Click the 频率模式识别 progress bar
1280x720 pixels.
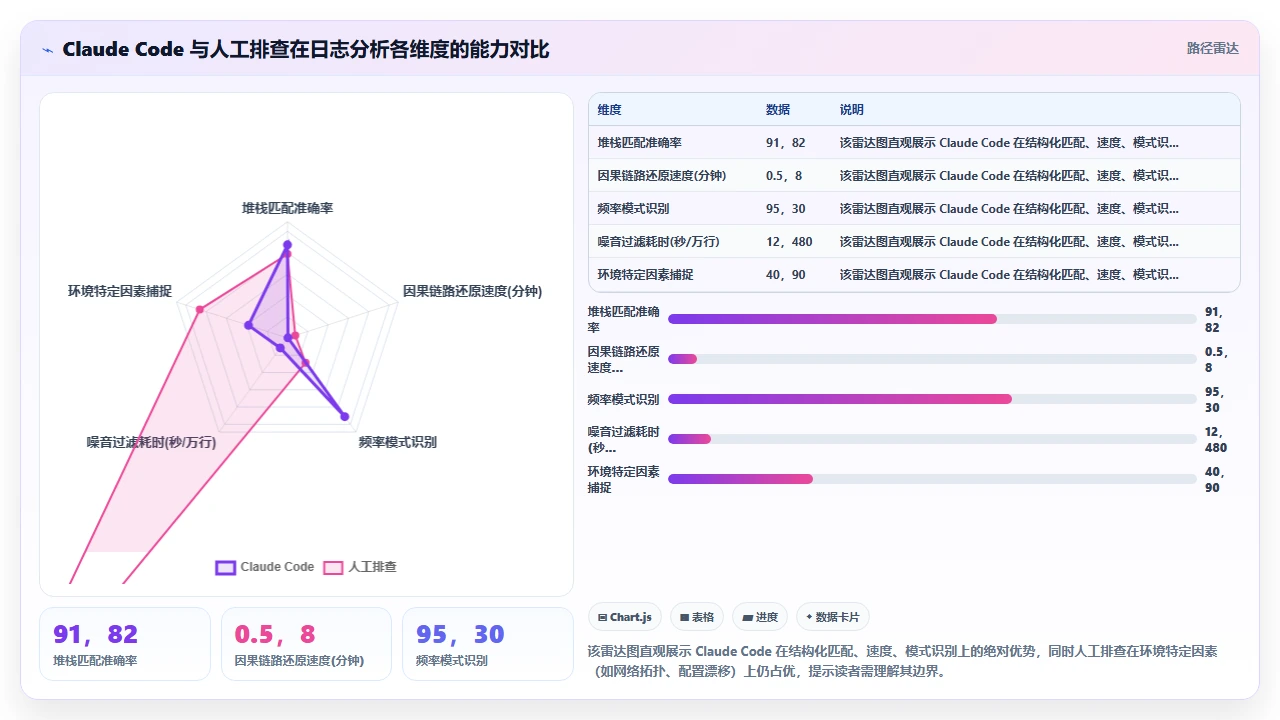point(932,399)
